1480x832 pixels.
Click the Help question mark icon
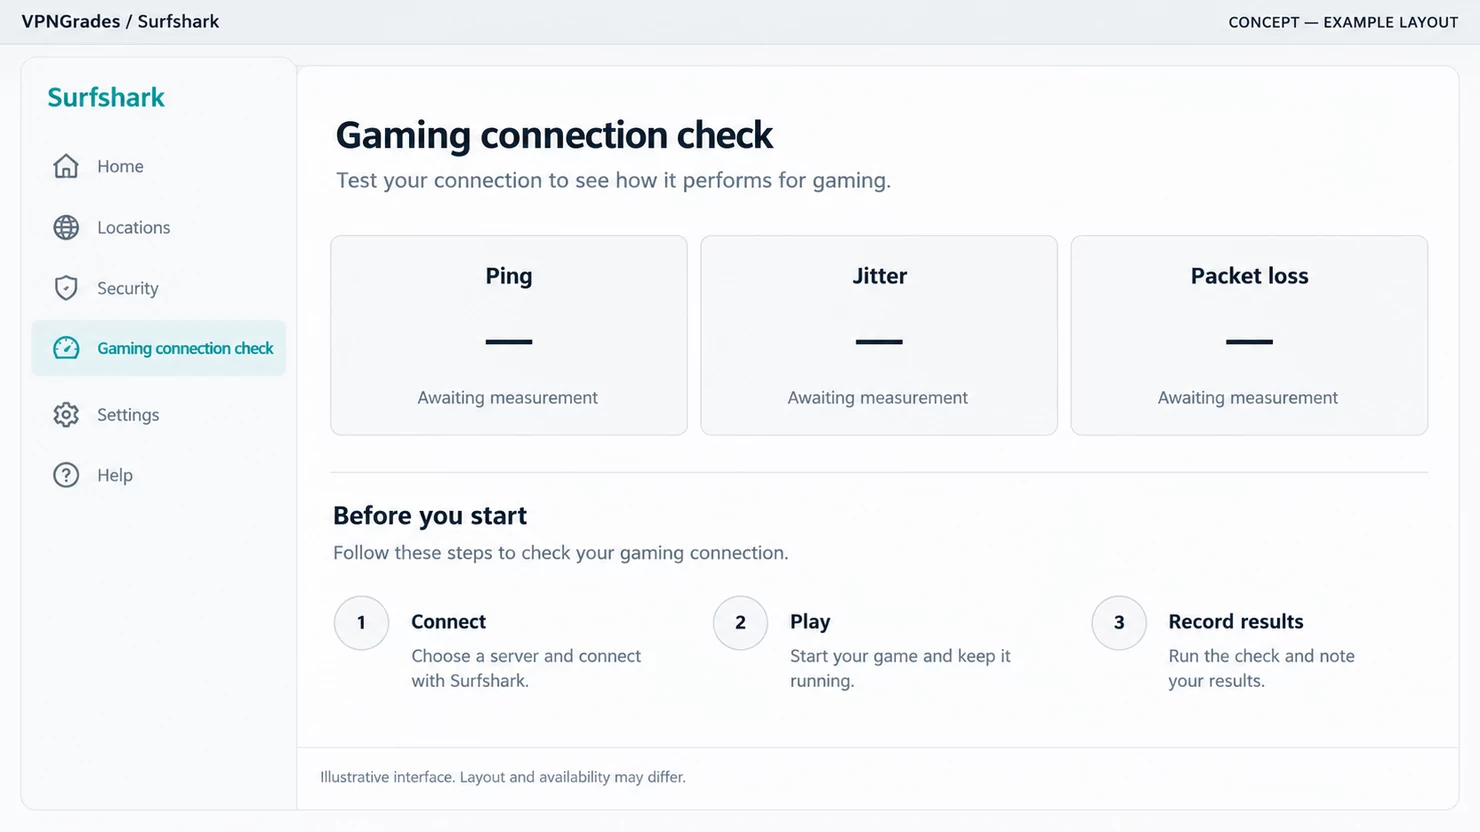(x=66, y=475)
